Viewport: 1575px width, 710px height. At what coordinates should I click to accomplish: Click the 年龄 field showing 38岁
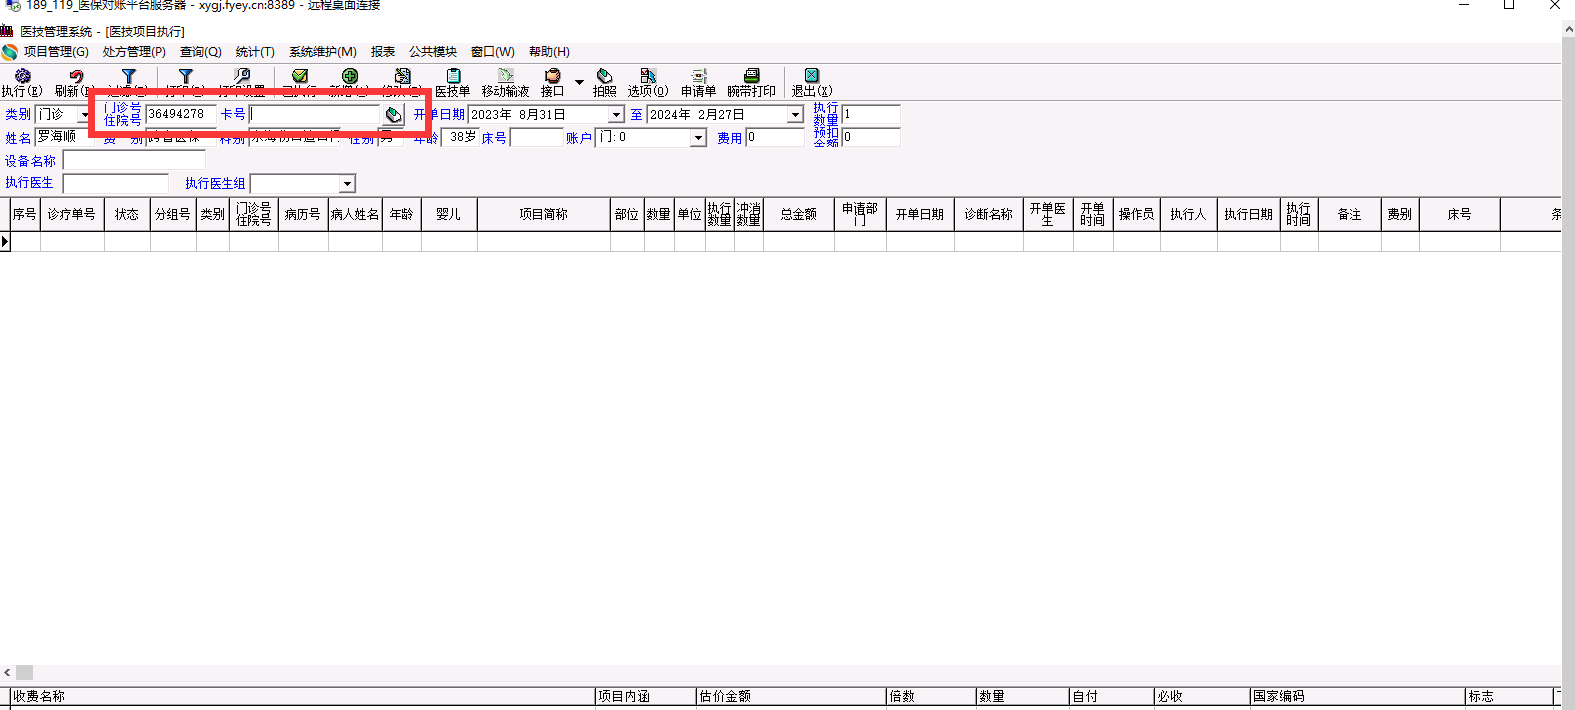click(460, 137)
